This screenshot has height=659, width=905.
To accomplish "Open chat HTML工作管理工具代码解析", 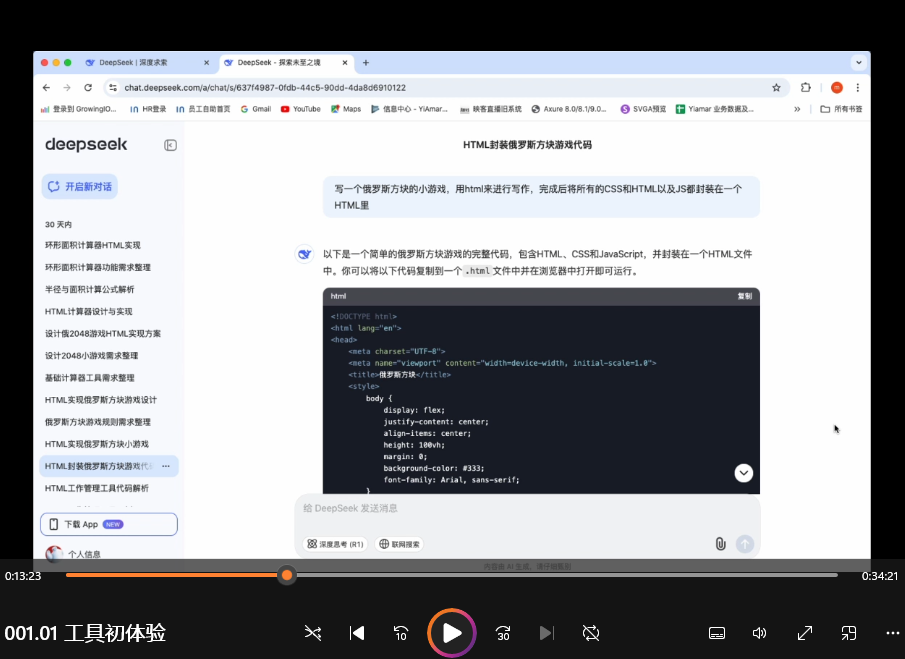I will (x=97, y=488).
